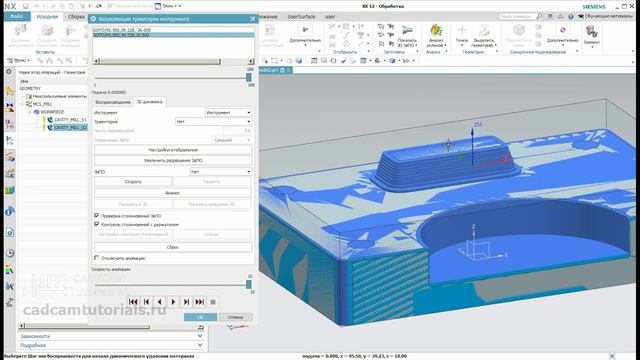Step to previous operation in playback controls
This screenshot has width=640, height=360.
(x=146, y=302)
